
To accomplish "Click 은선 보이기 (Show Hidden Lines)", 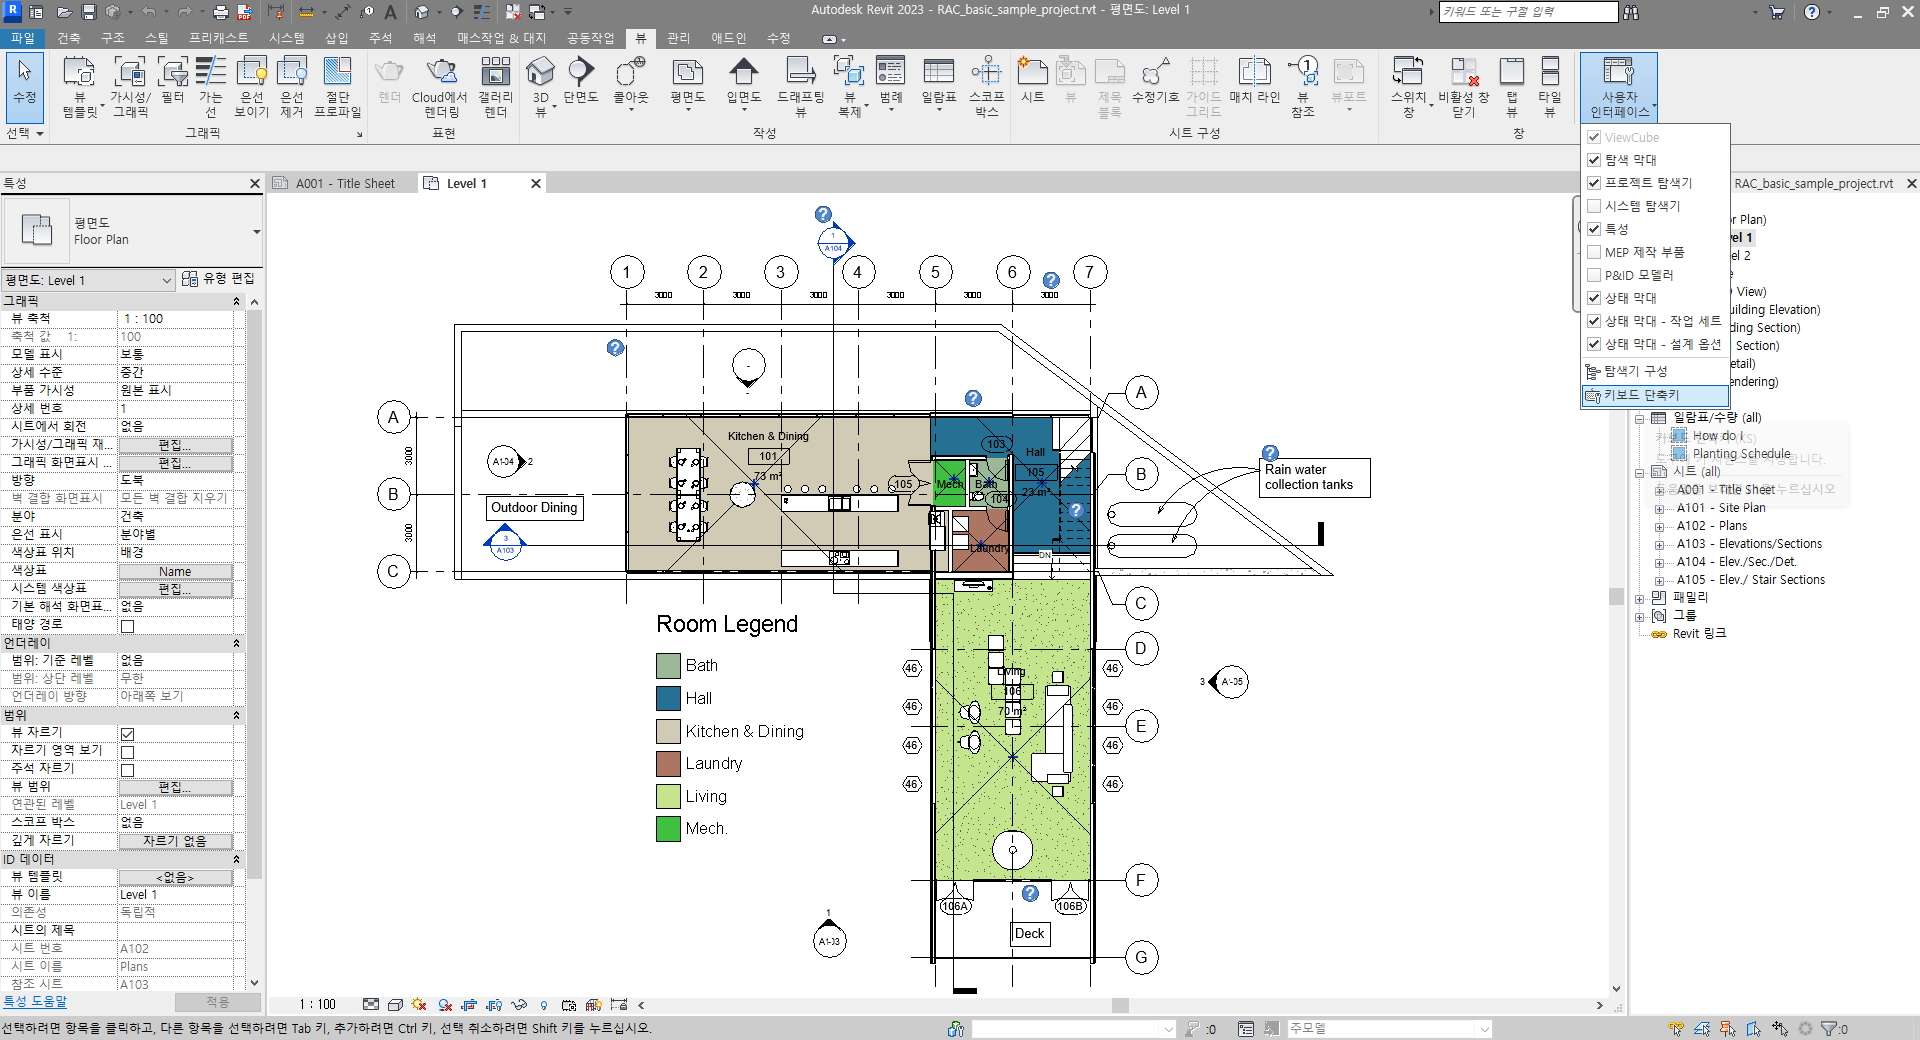I will 251,86.
